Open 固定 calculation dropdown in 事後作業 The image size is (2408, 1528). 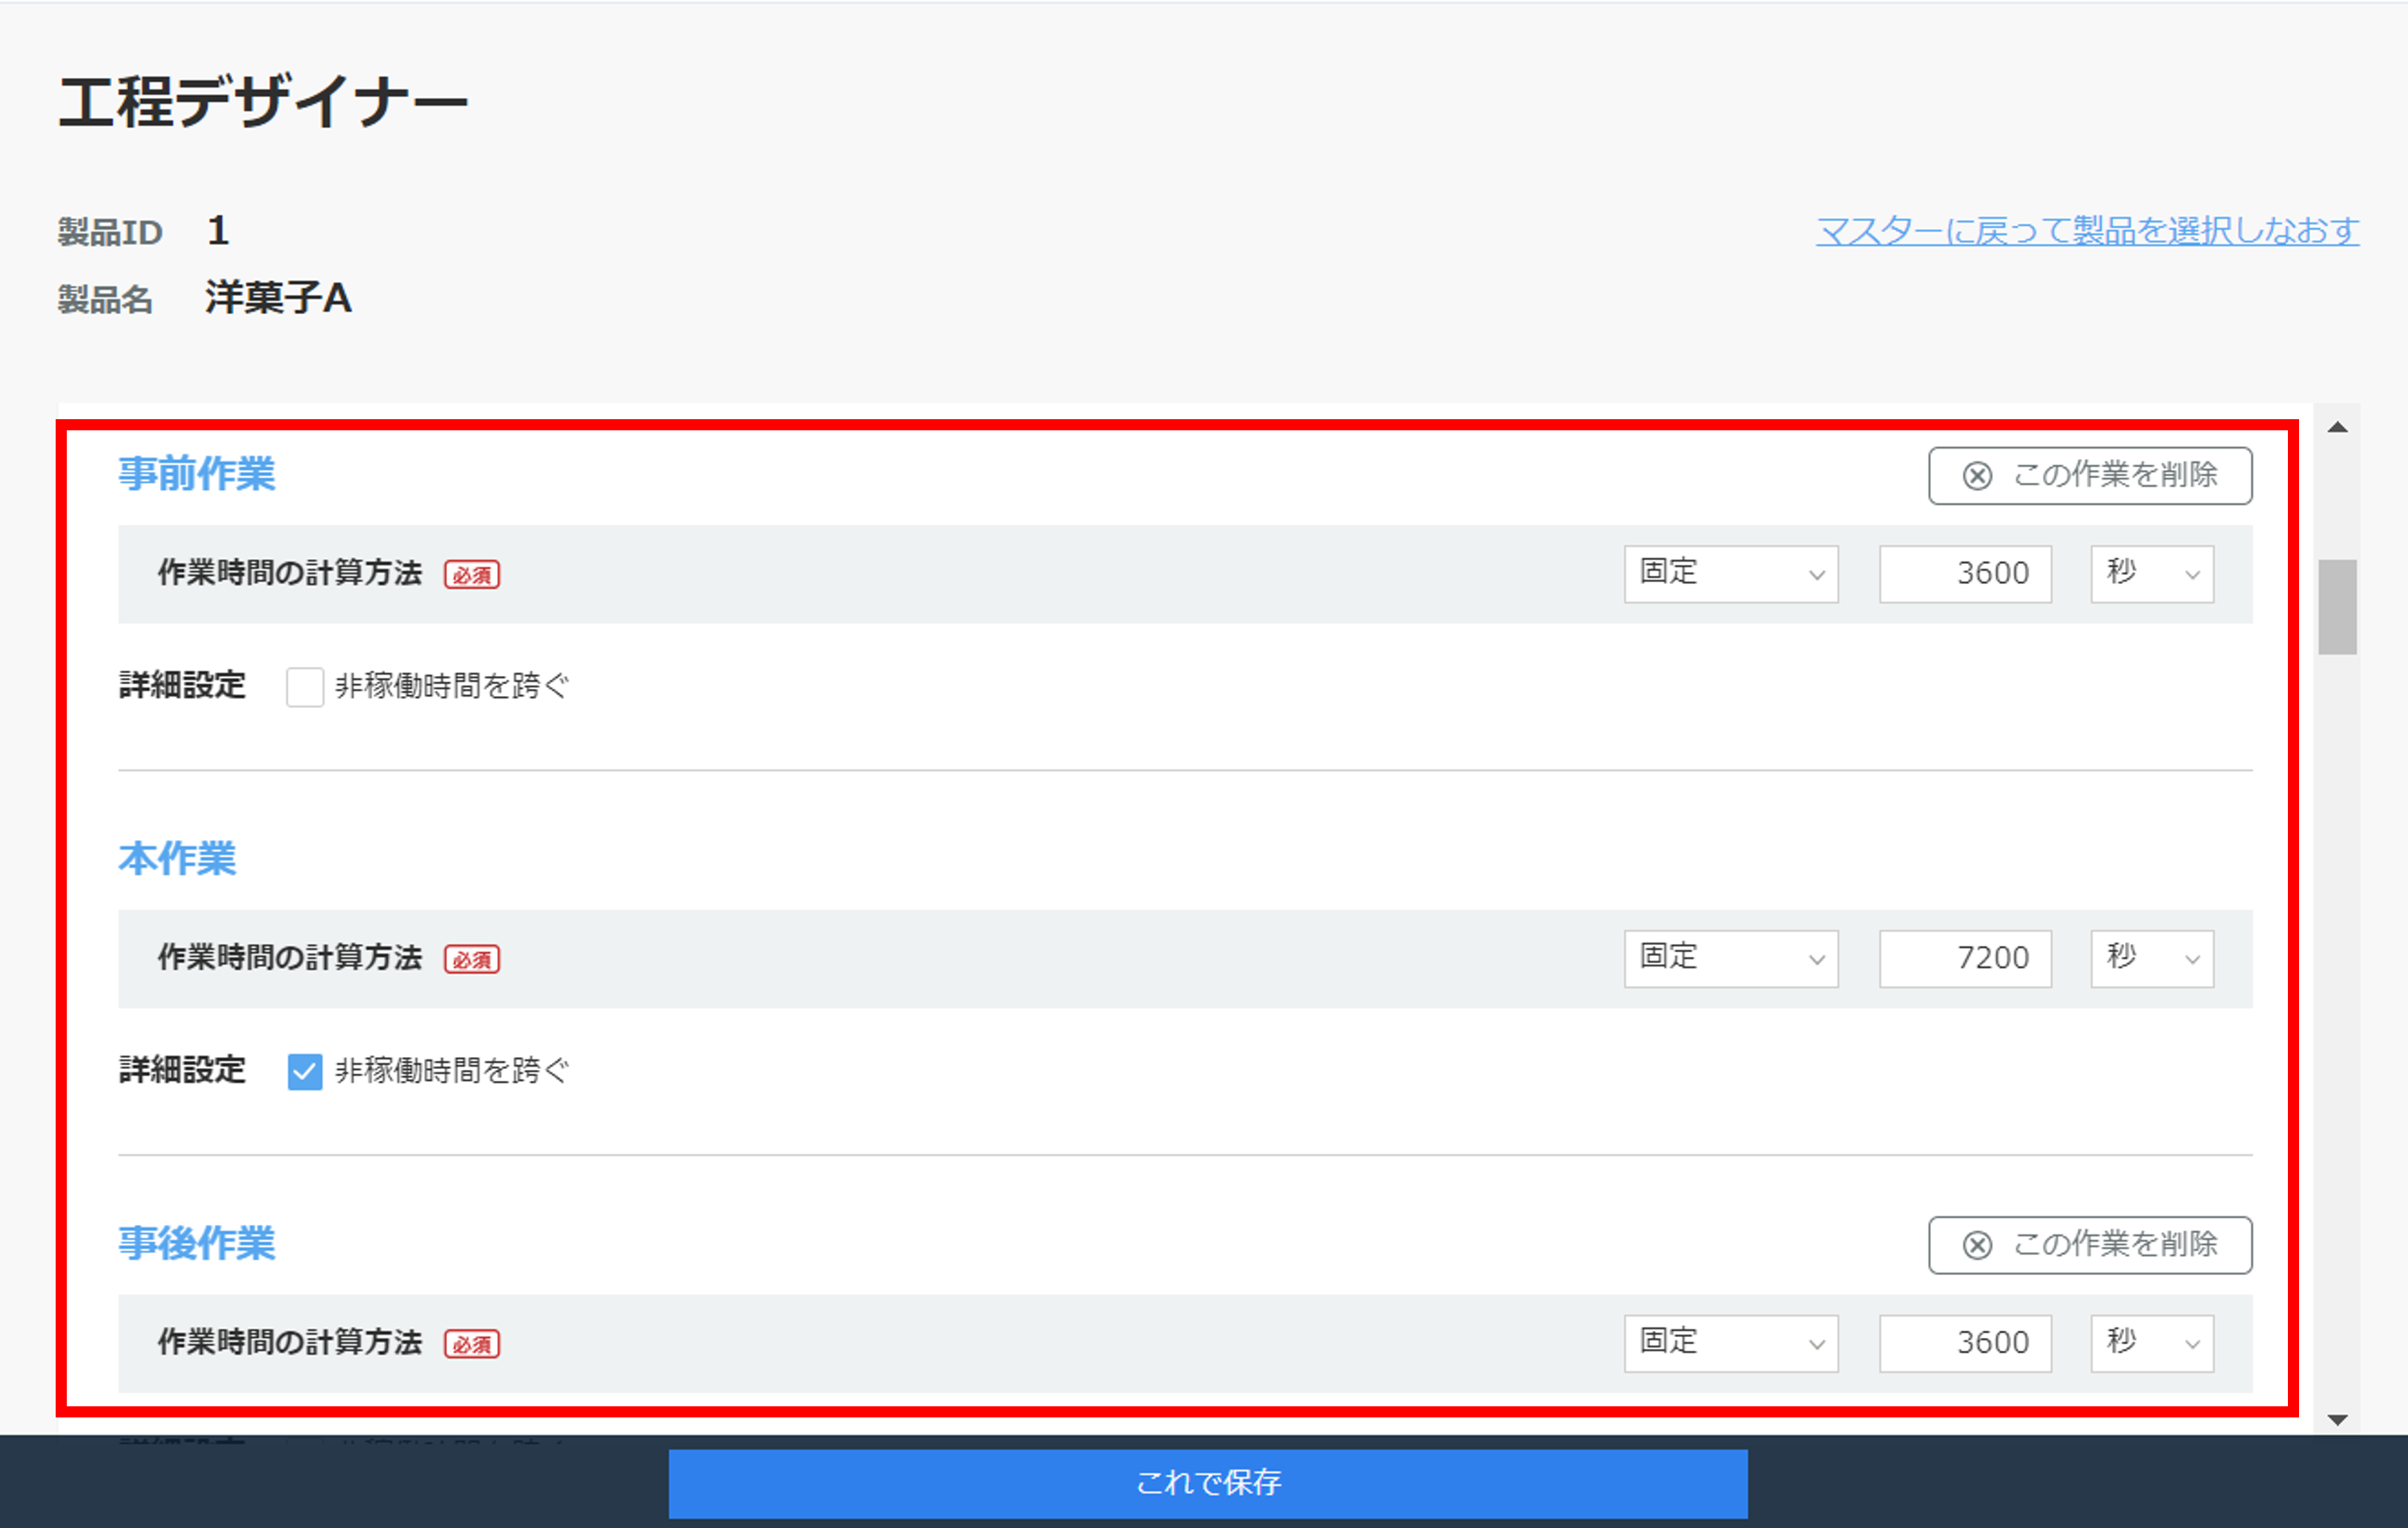tap(1731, 1343)
